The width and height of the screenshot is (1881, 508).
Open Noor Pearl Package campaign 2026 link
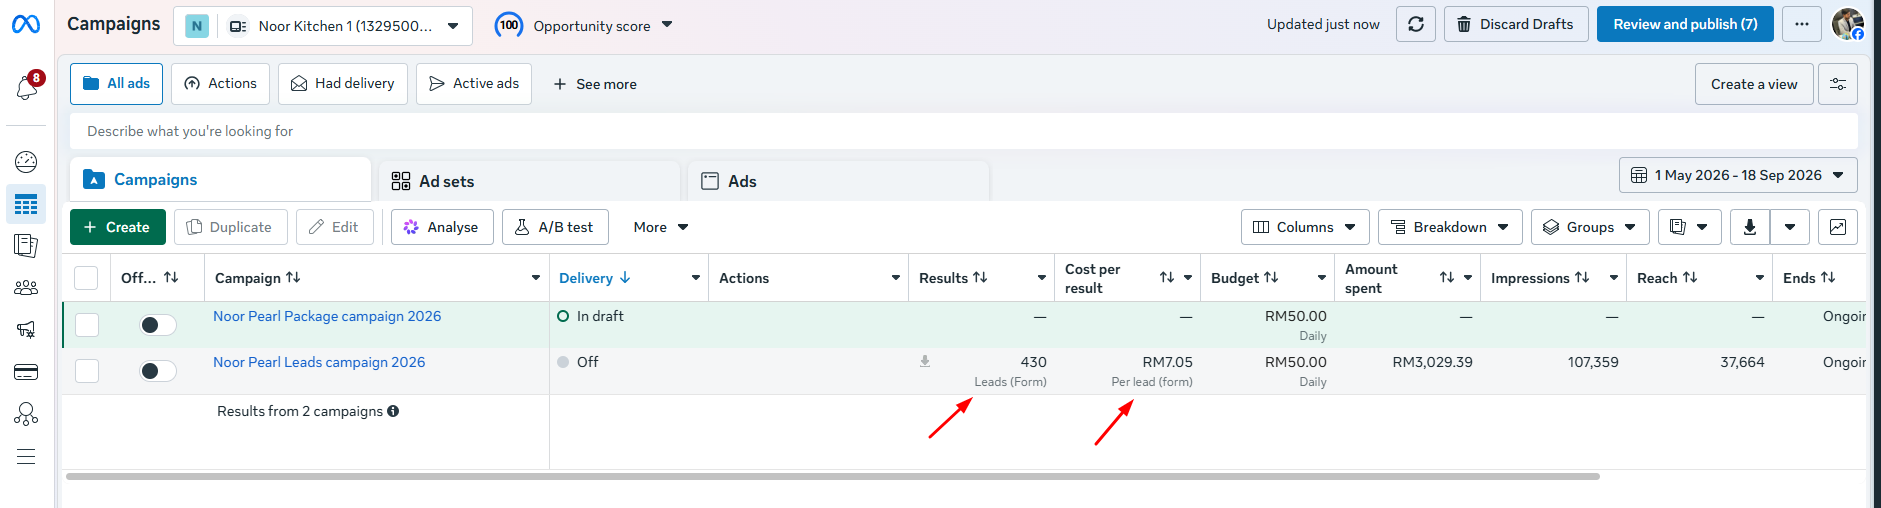click(x=327, y=316)
